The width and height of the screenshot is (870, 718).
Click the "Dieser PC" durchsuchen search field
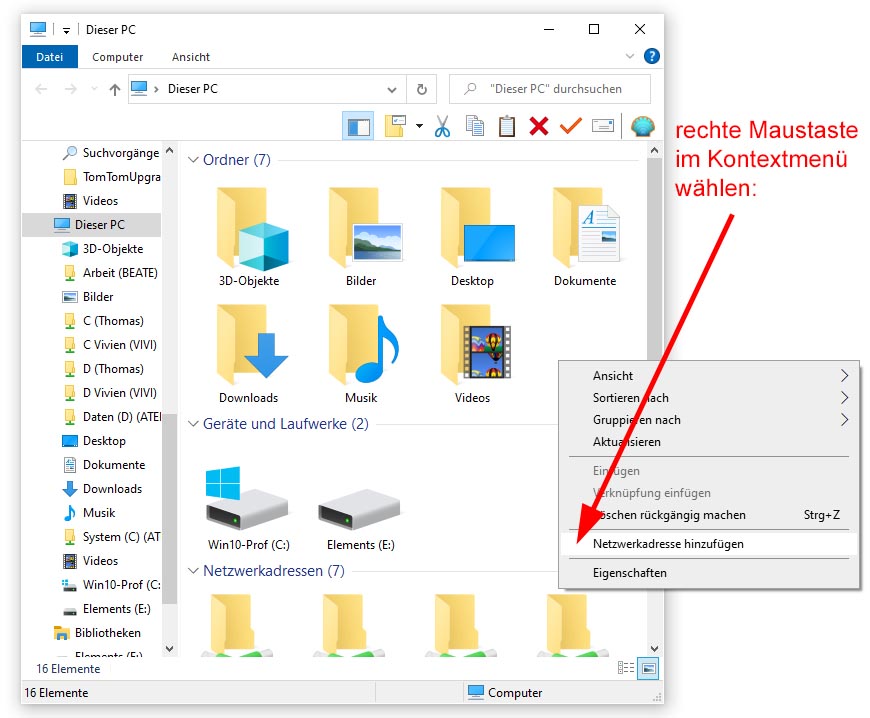560,89
